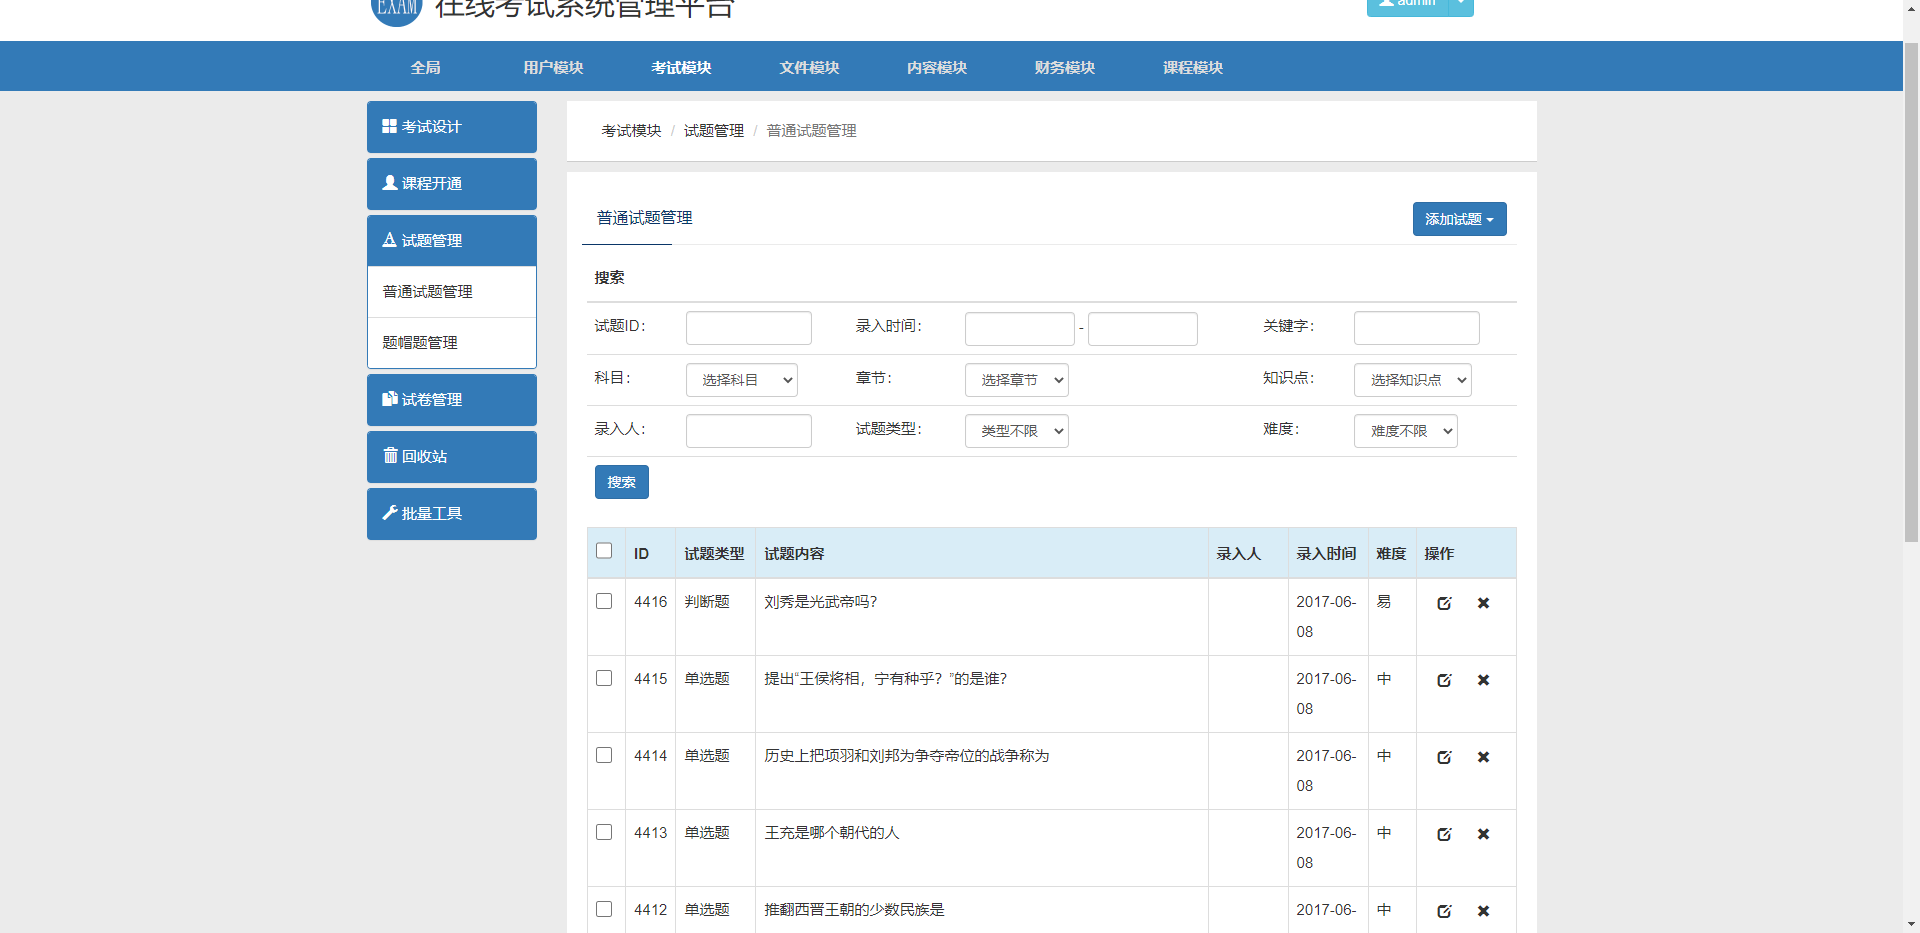Click the page vertical scrollbar thumb

coord(1911,290)
